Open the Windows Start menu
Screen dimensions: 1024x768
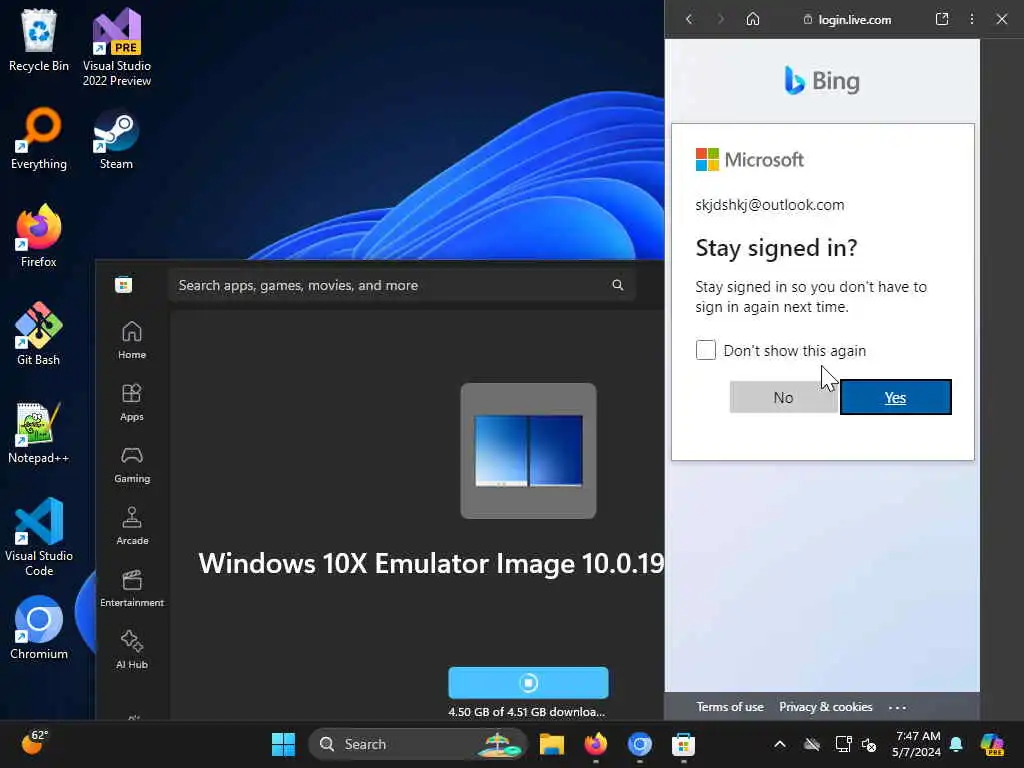coord(283,744)
